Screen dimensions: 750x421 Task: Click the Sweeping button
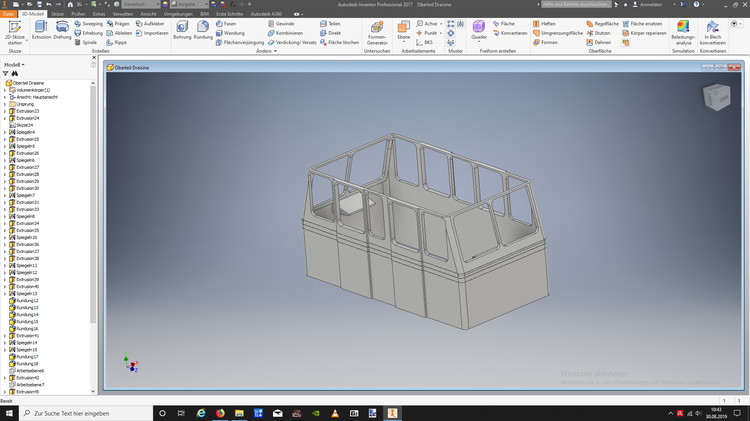click(88, 23)
